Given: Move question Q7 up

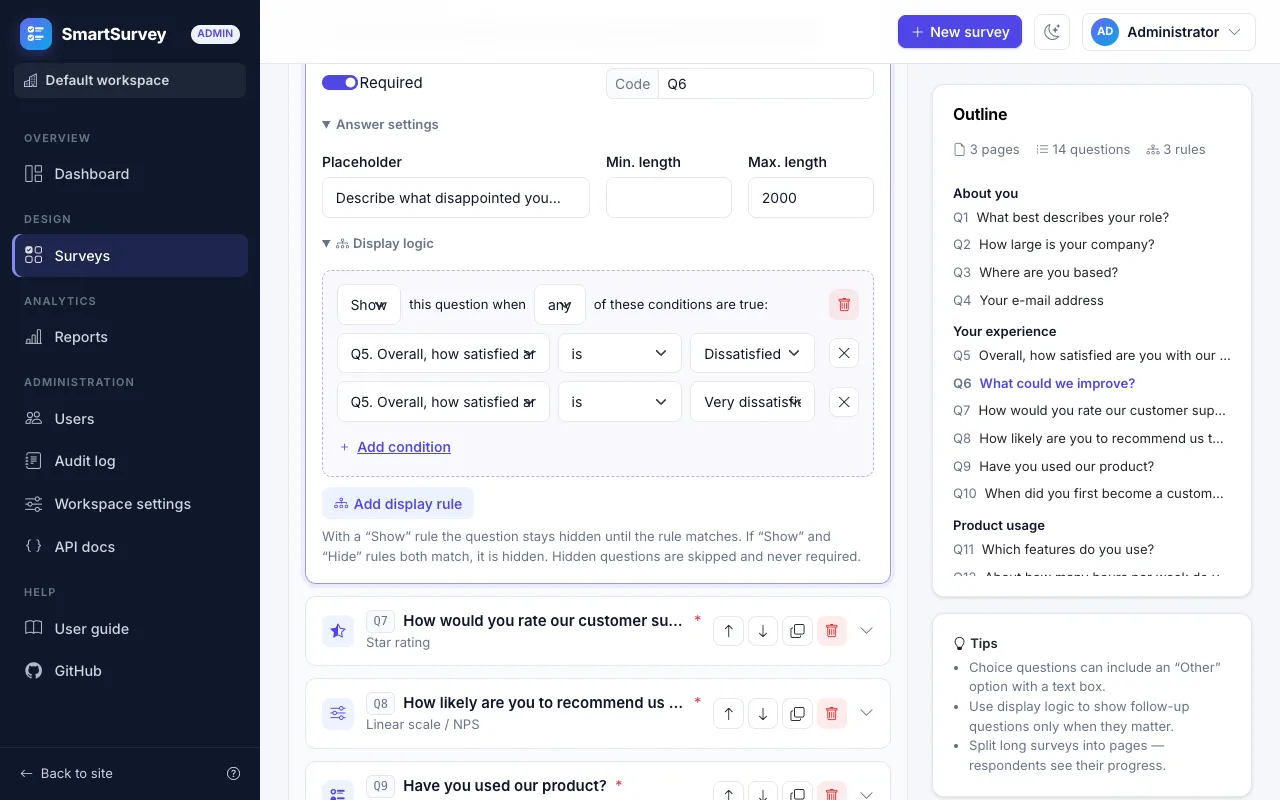Looking at the screenshot, I should click(x=728, y=631).
